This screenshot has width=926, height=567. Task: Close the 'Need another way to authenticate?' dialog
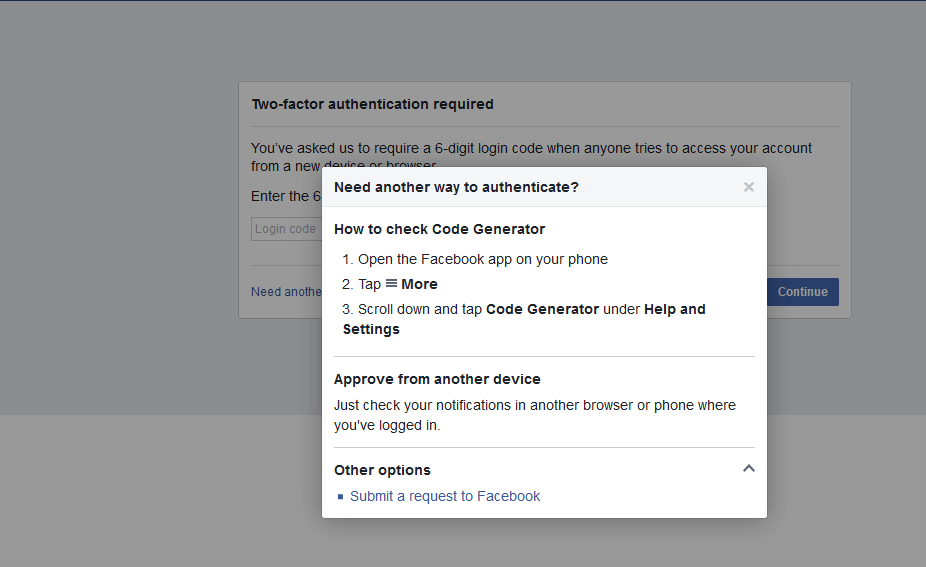748,187
